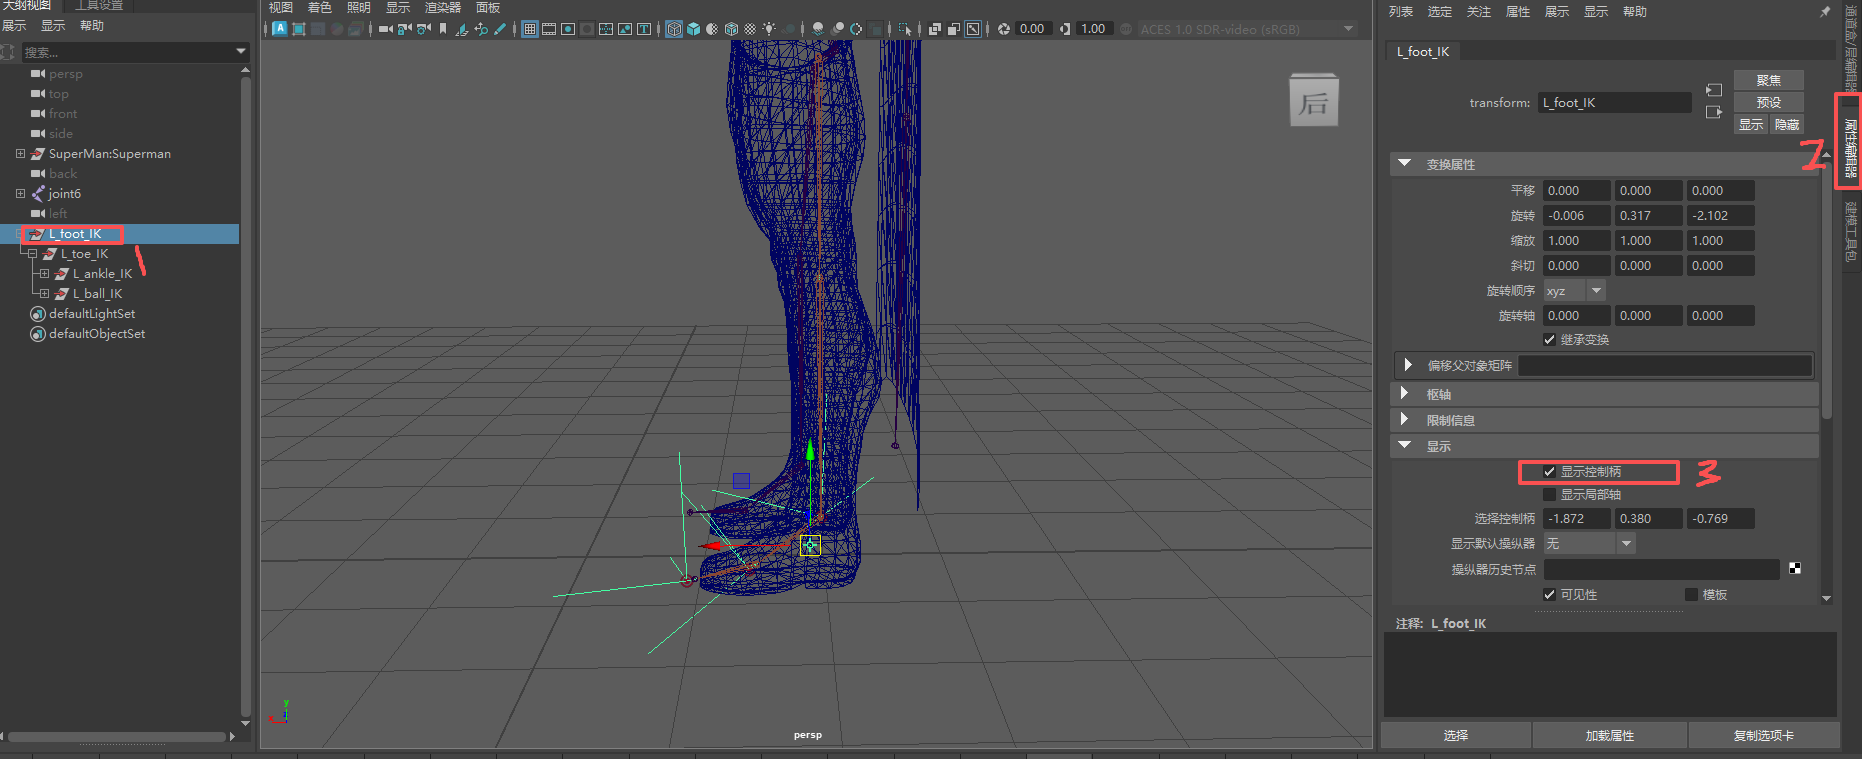Toggle the resolution gate icon
This screenshot has height=759, width=1862.
(x=568, y=29)
